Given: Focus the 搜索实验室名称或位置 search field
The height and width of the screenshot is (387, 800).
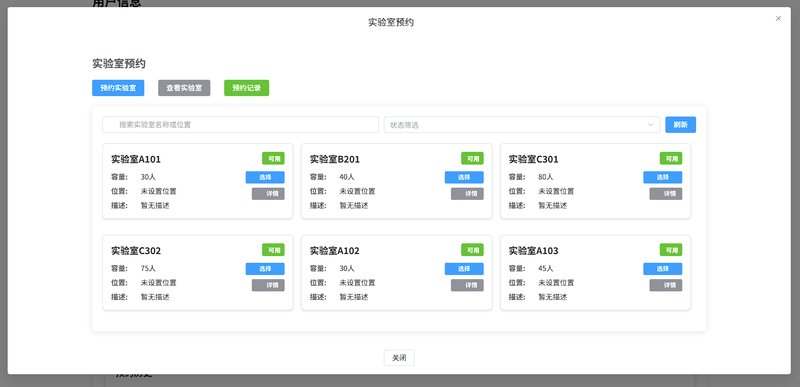Looking at the screenshot, I should coord(240,125).
